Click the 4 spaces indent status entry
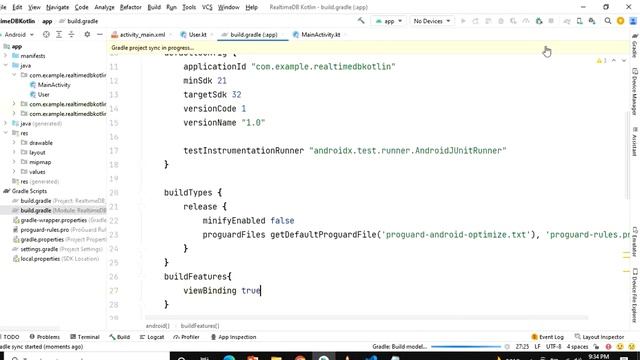 [577, 347]
